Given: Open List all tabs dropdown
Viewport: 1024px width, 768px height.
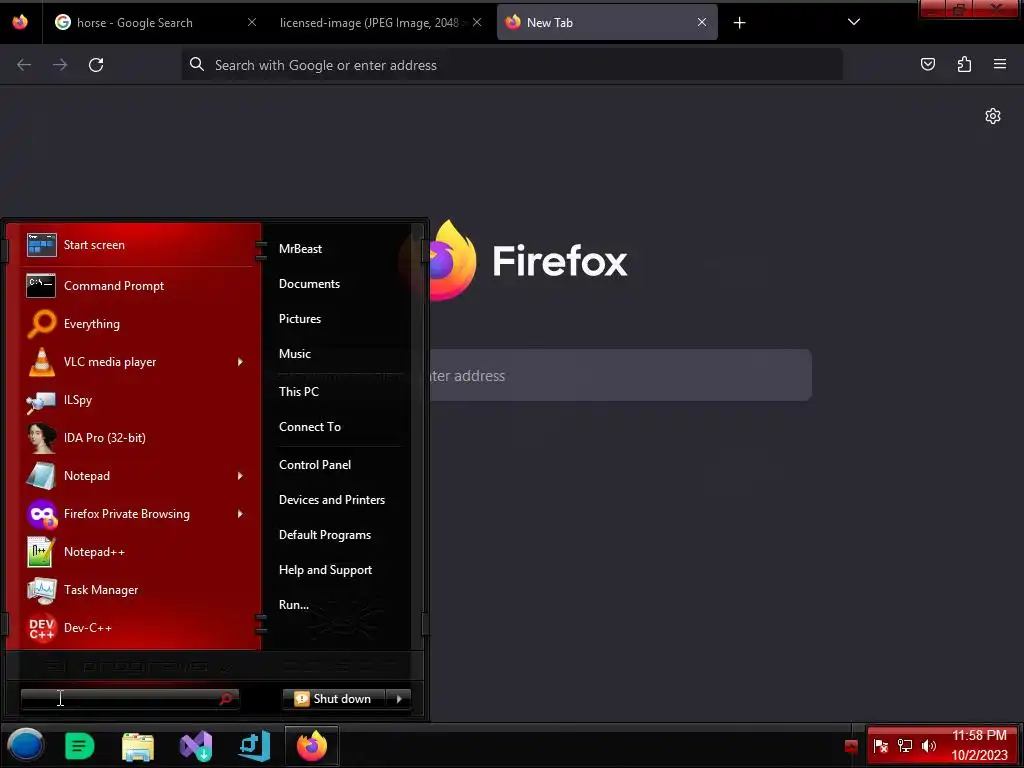Looking at the screenshot, I should 854,22.
